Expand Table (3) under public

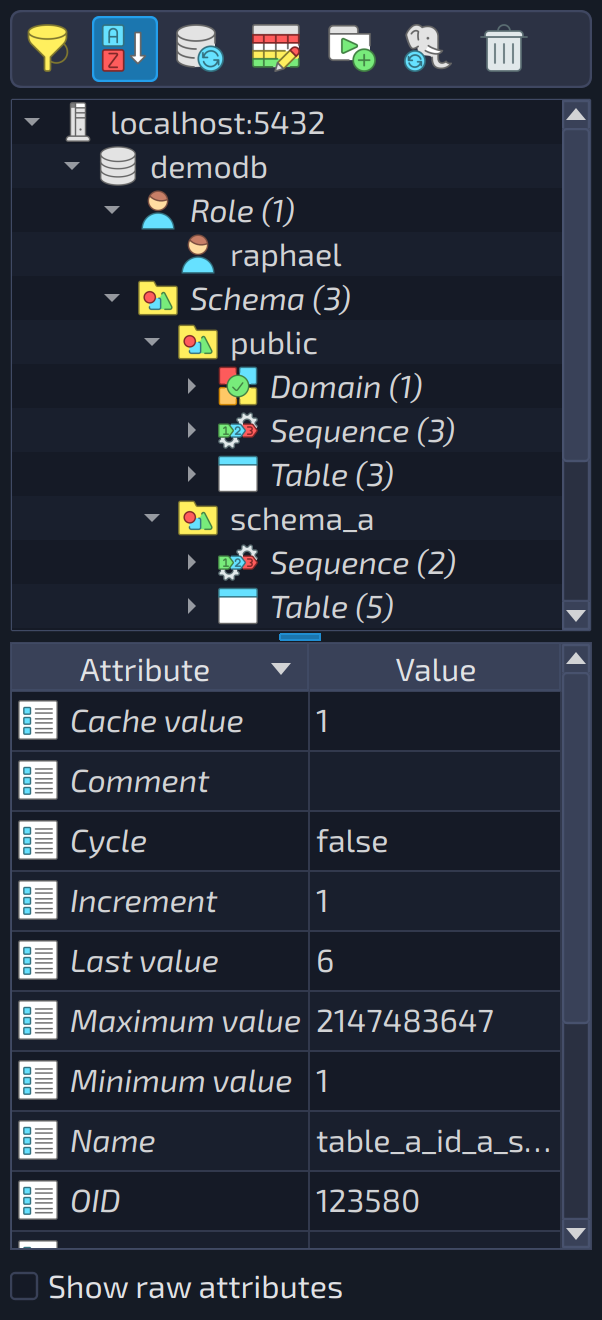(x=193, y=475)
